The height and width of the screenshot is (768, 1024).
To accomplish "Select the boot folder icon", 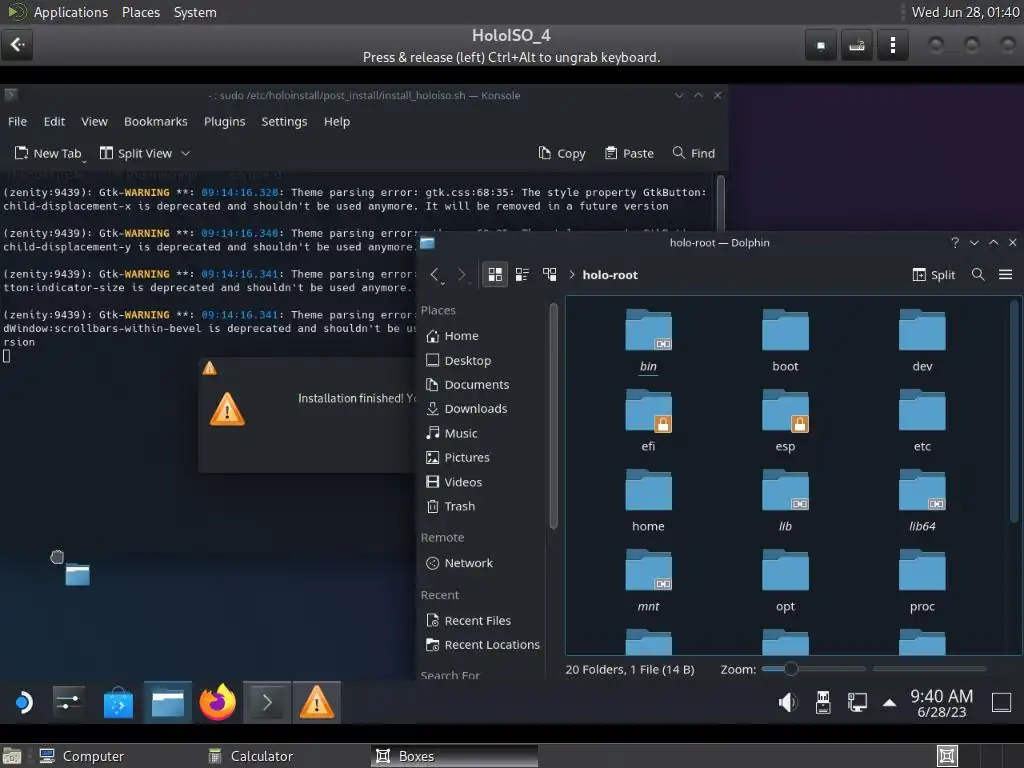I will point(785,330).
